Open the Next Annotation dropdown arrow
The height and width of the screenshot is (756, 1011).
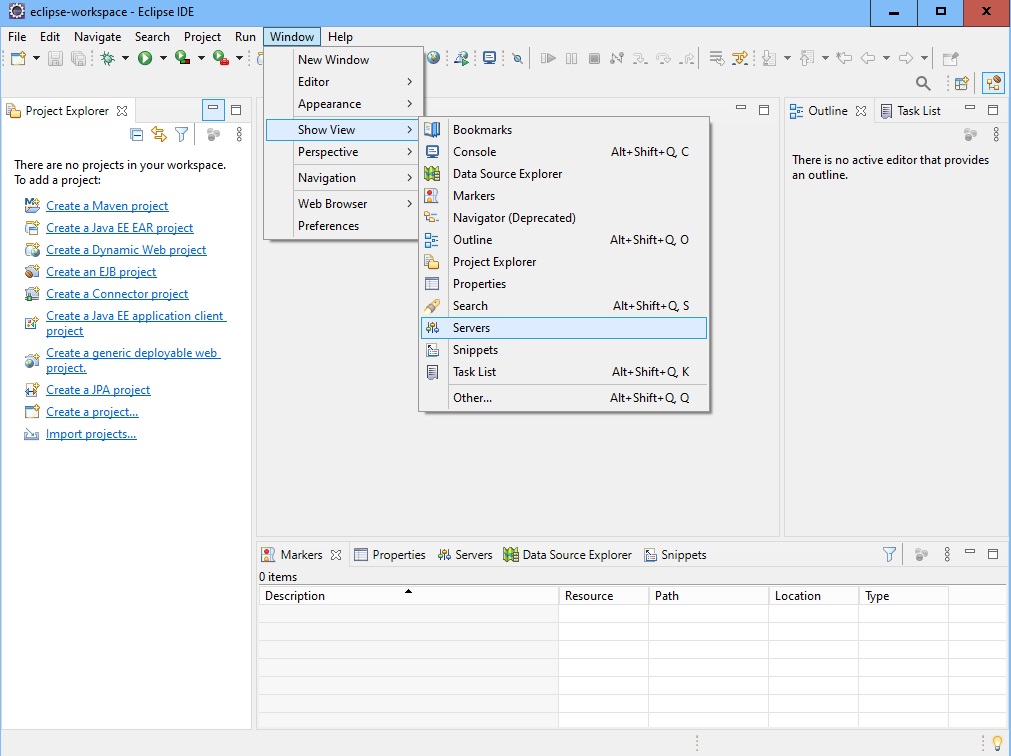[787, 59]
